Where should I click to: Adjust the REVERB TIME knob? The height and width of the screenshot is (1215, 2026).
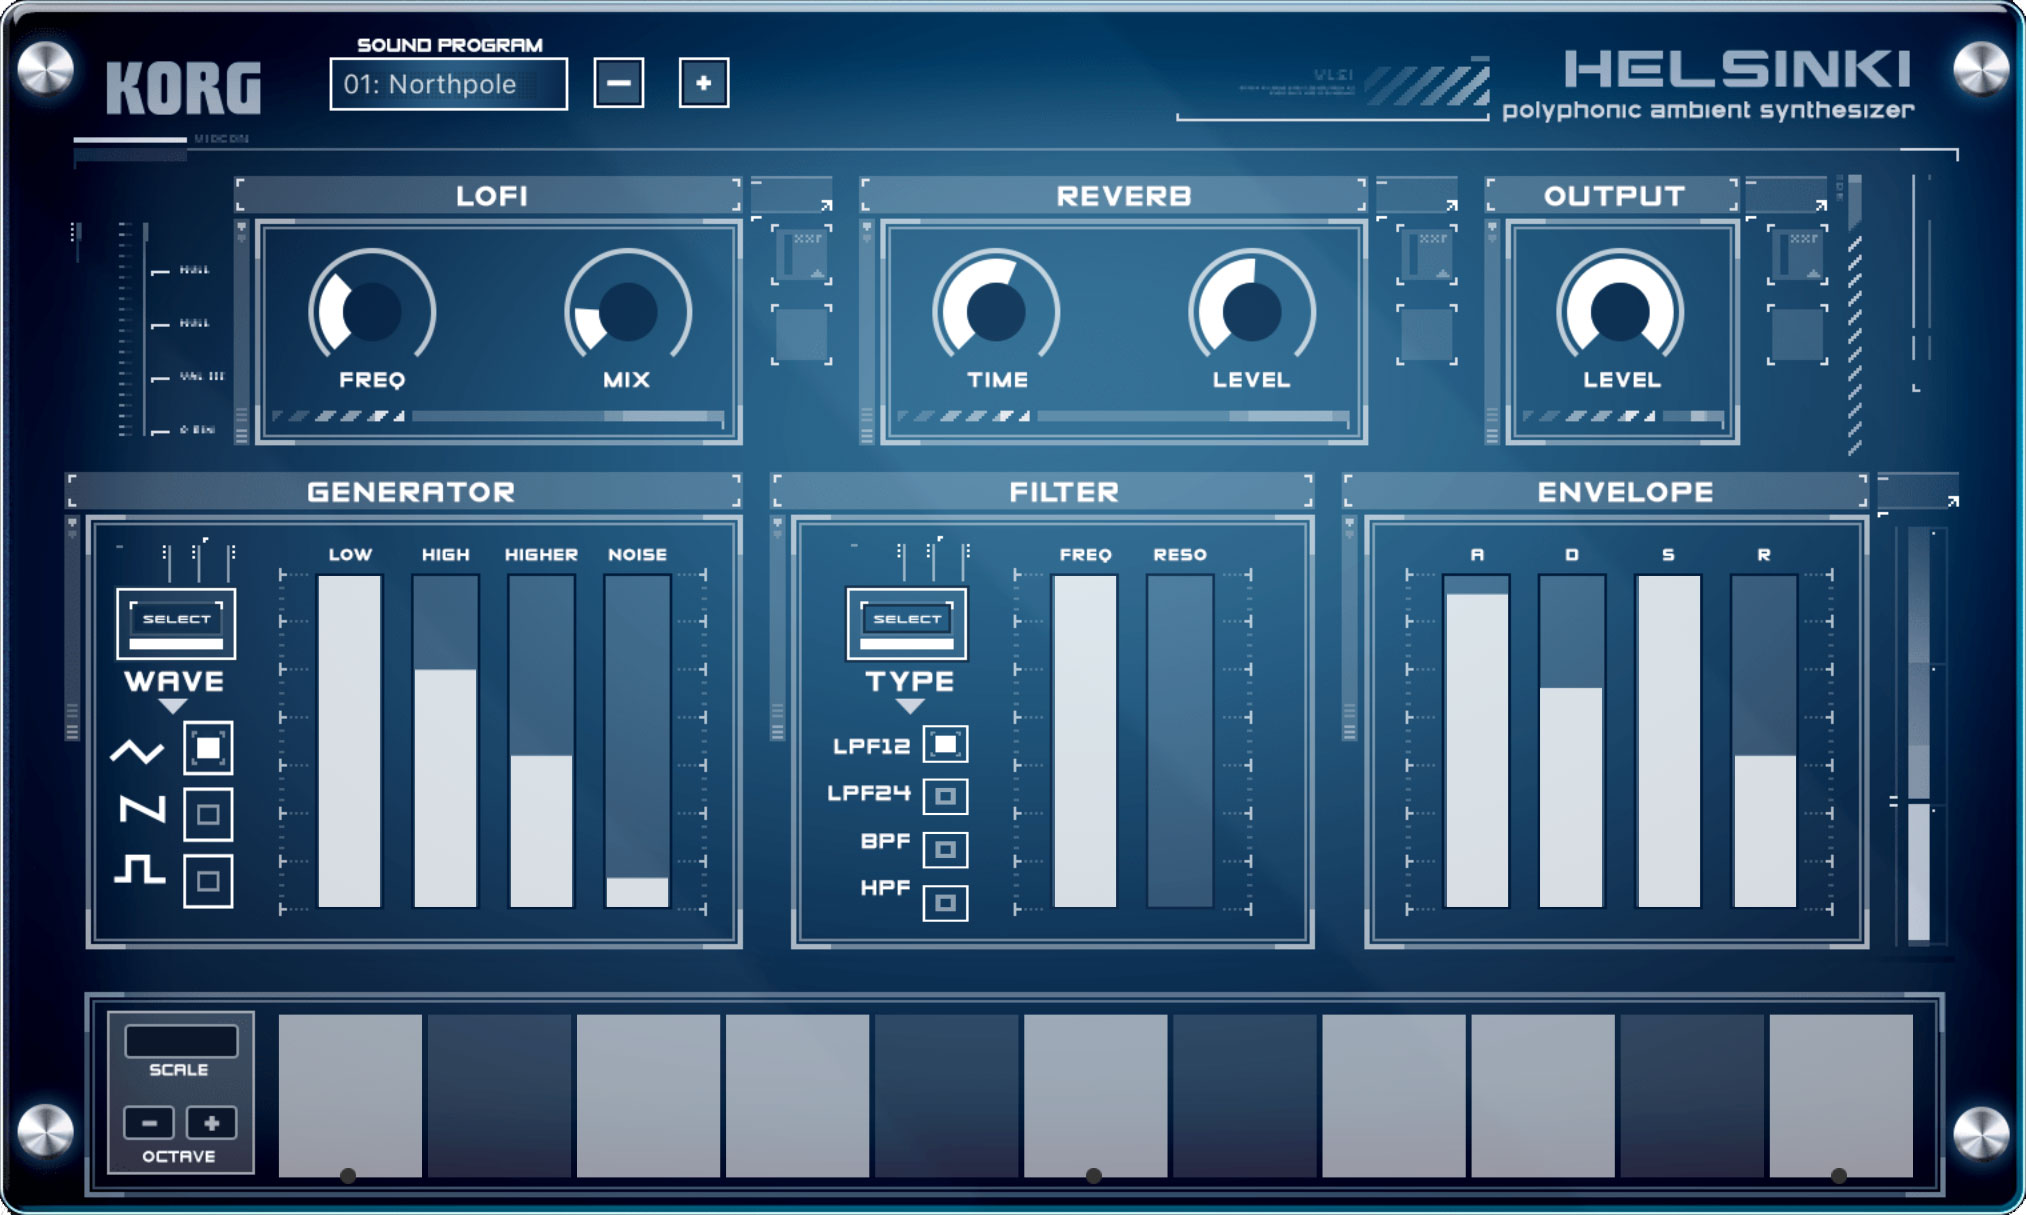coord(996,310)
